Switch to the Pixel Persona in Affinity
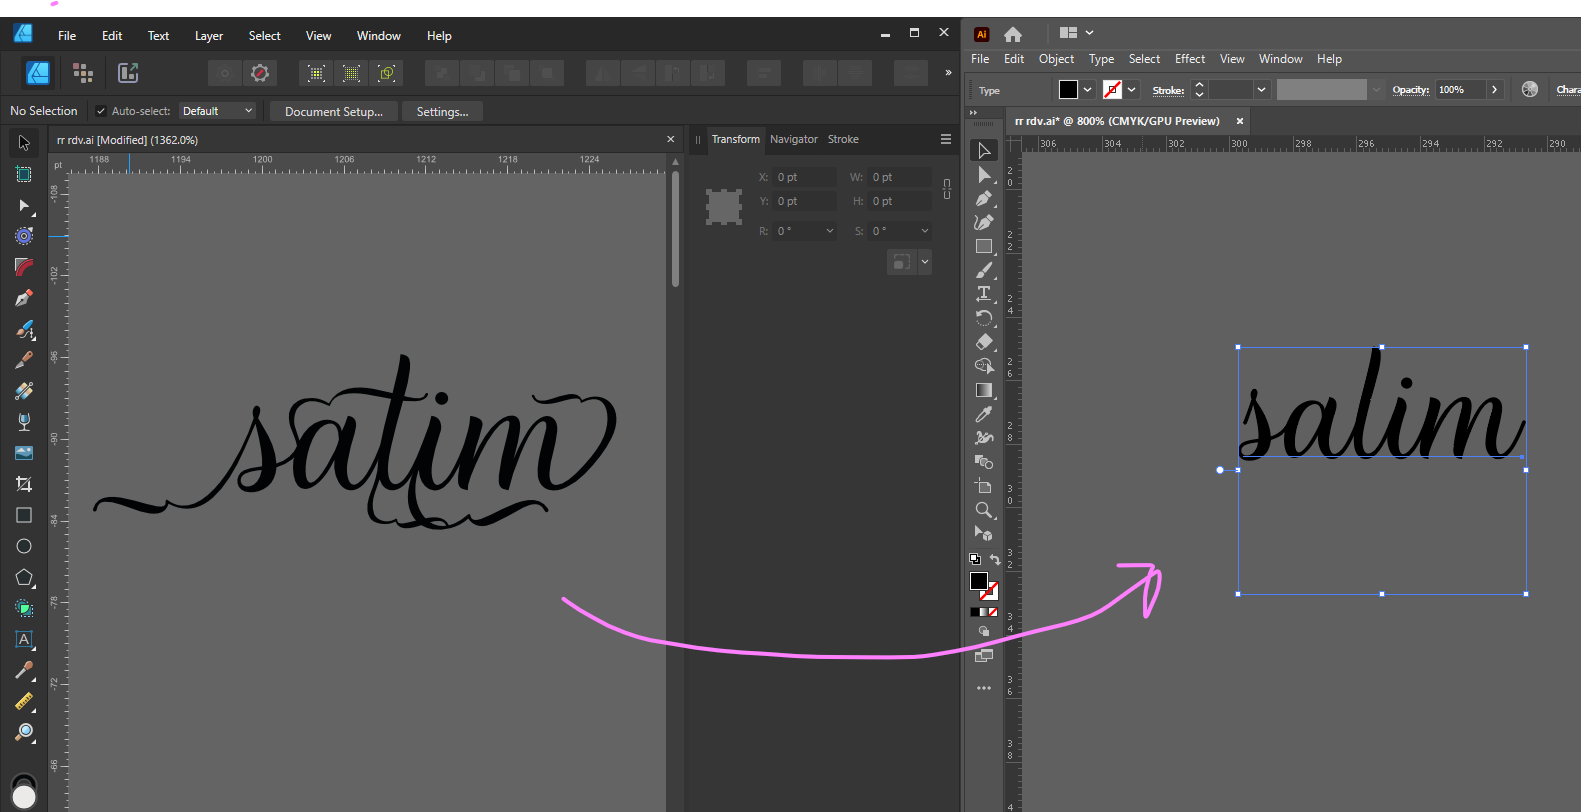The image size is (1581, 812). click(x=83, y=73)
